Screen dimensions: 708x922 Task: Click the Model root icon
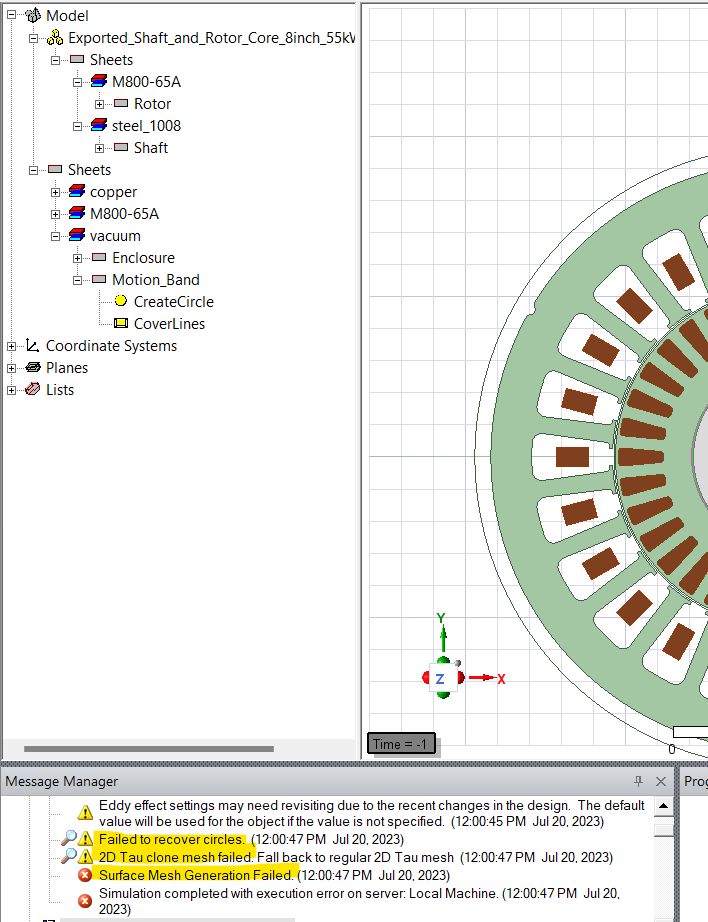click(33, 15)
